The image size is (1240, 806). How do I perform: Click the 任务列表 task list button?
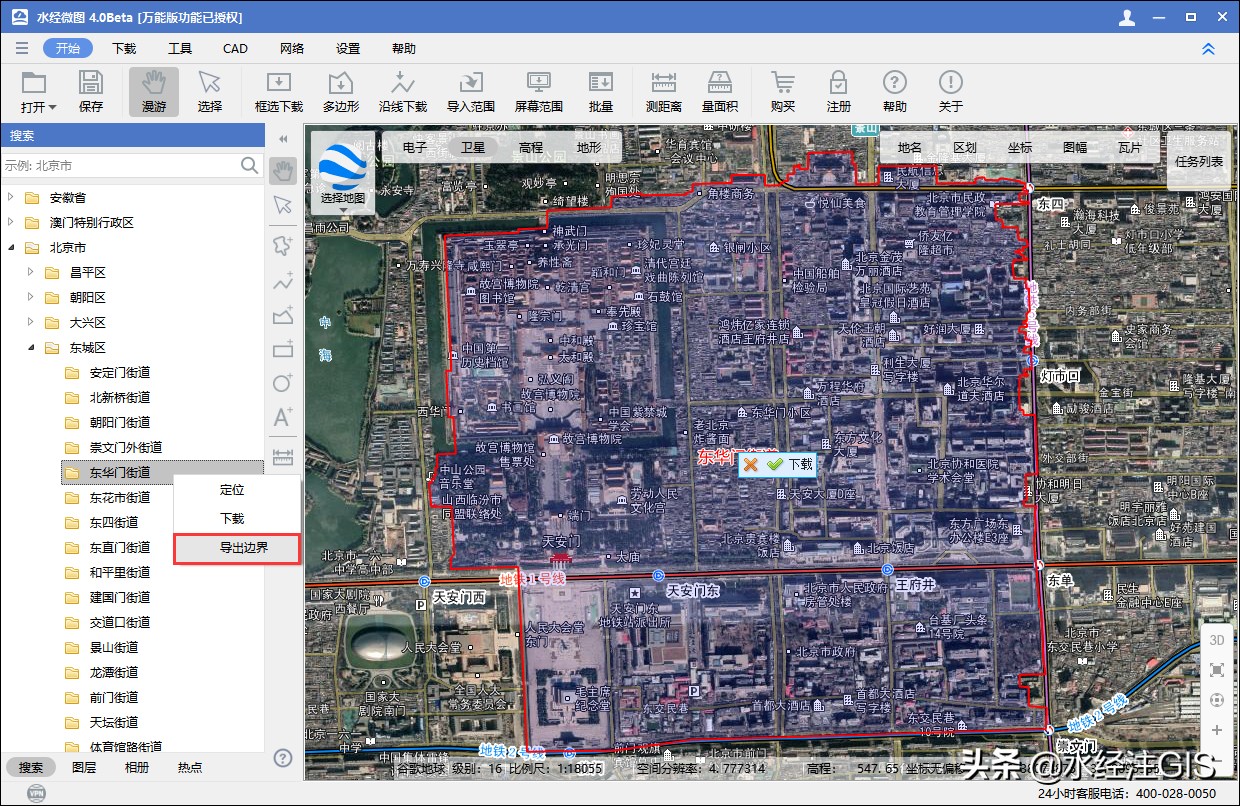1198,161
